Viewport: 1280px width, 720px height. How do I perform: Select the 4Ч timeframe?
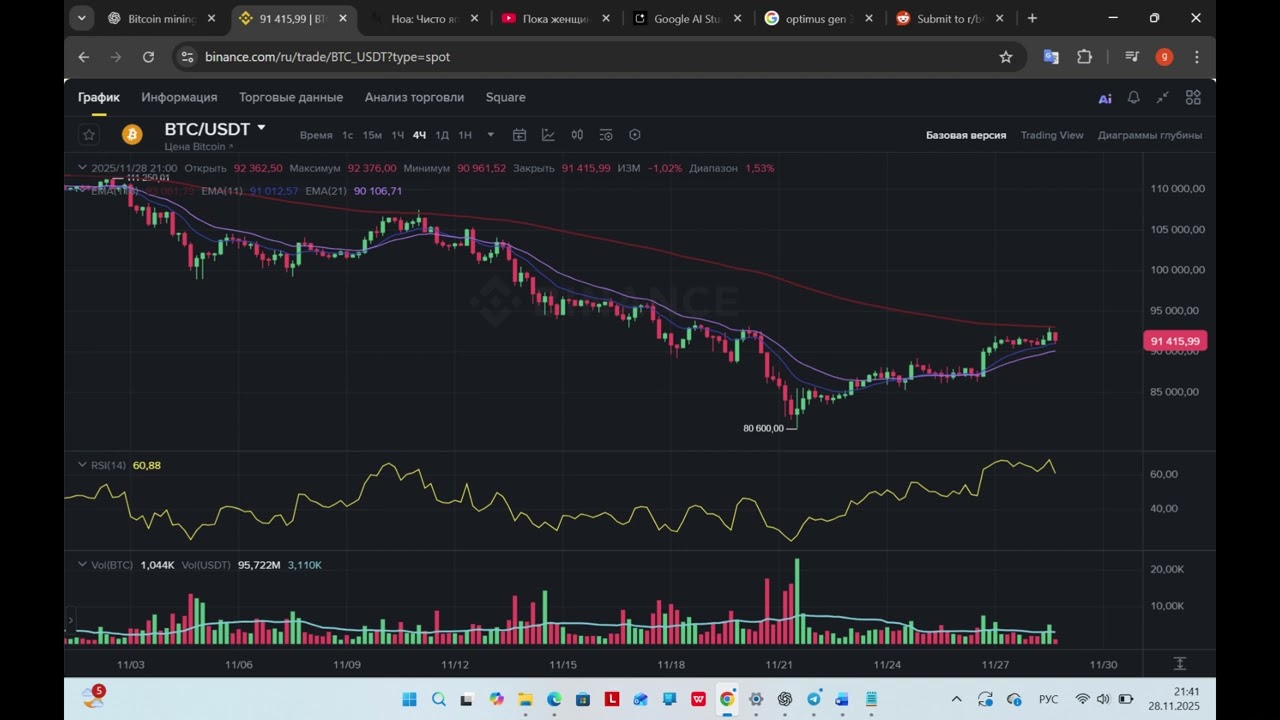pyautogui.click(x=419, y=135)
